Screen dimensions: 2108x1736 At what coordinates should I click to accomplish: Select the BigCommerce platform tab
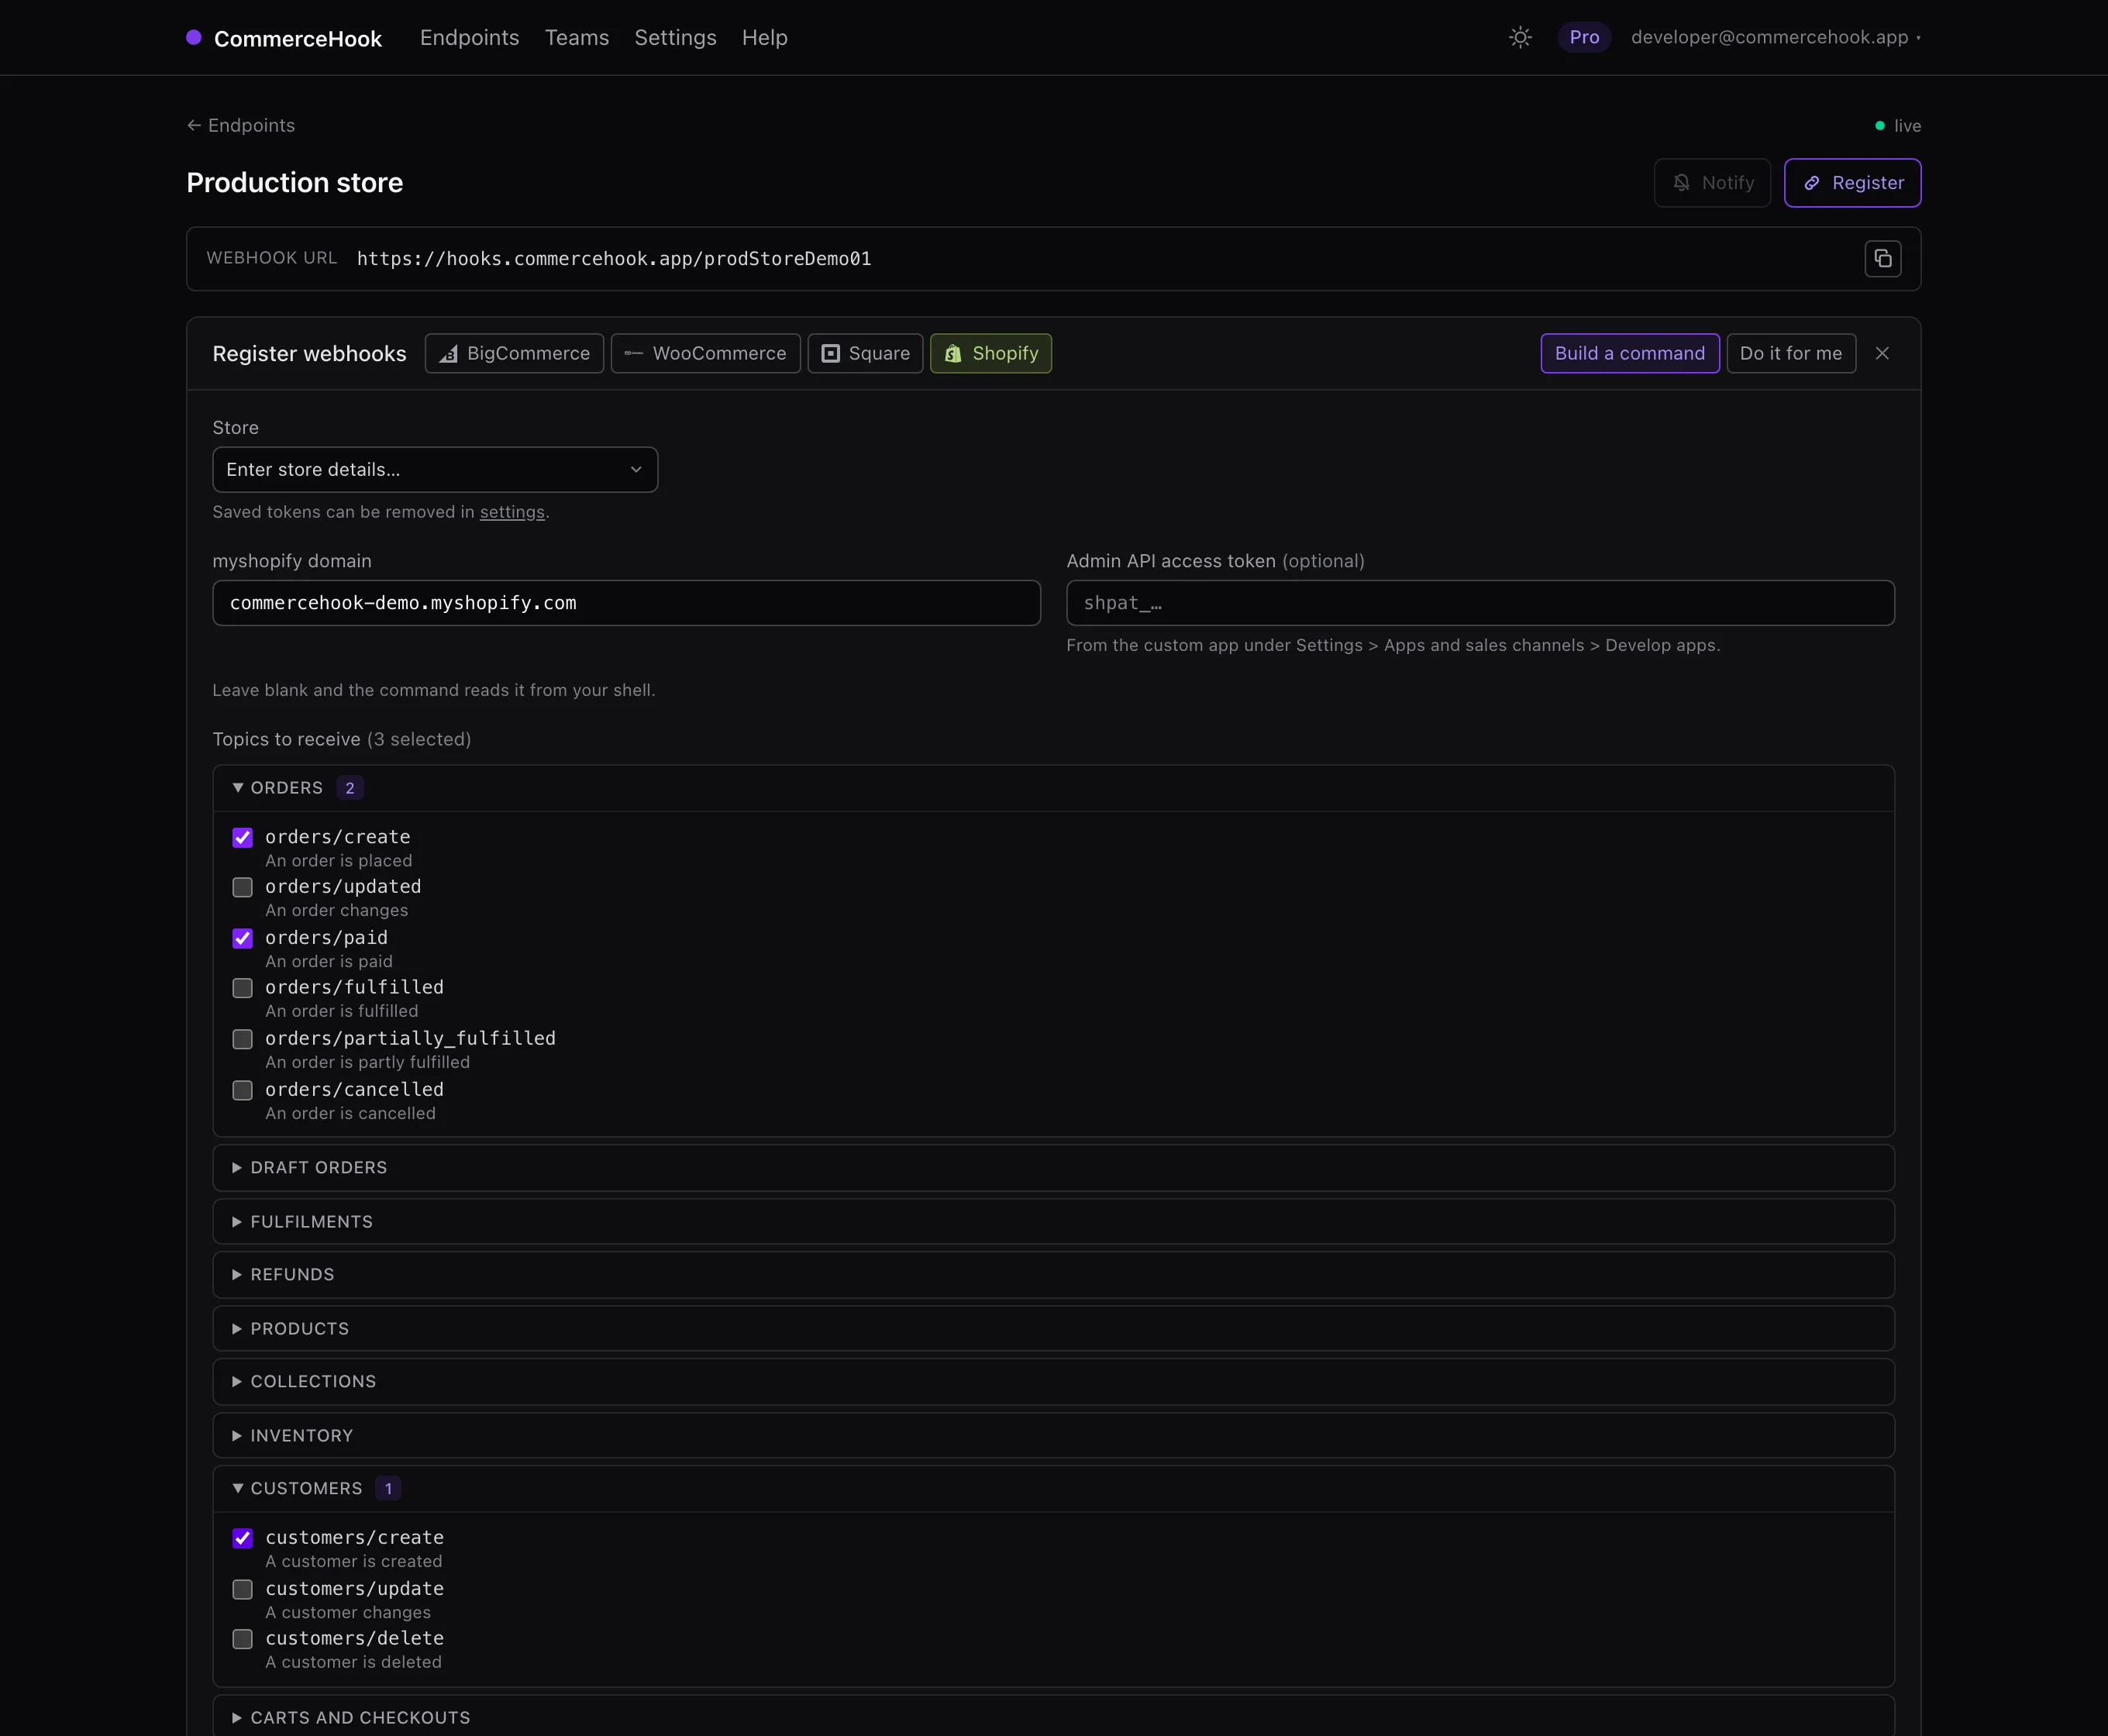[x=514, y=354]
